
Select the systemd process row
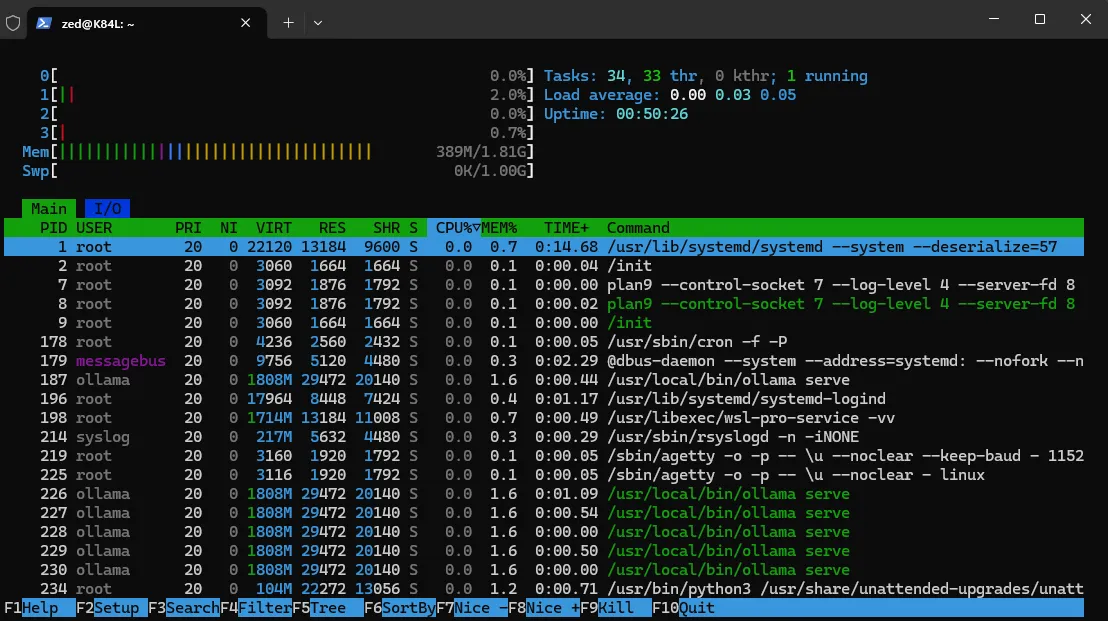tap(400, 246)
